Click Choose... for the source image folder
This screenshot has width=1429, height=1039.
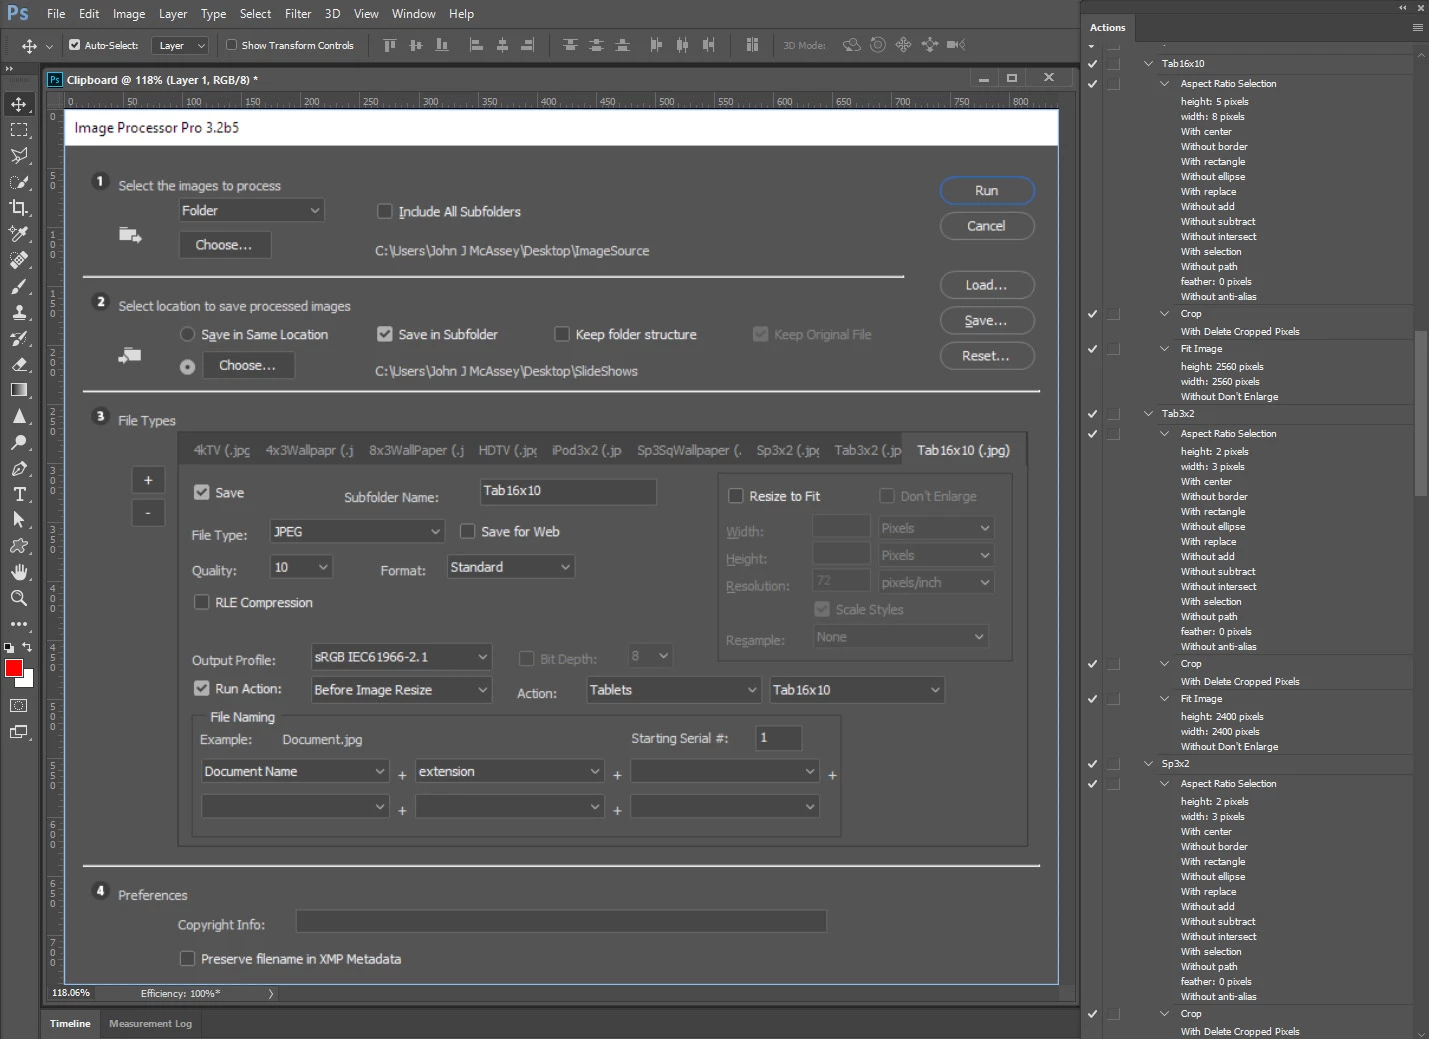pos(225,245)
